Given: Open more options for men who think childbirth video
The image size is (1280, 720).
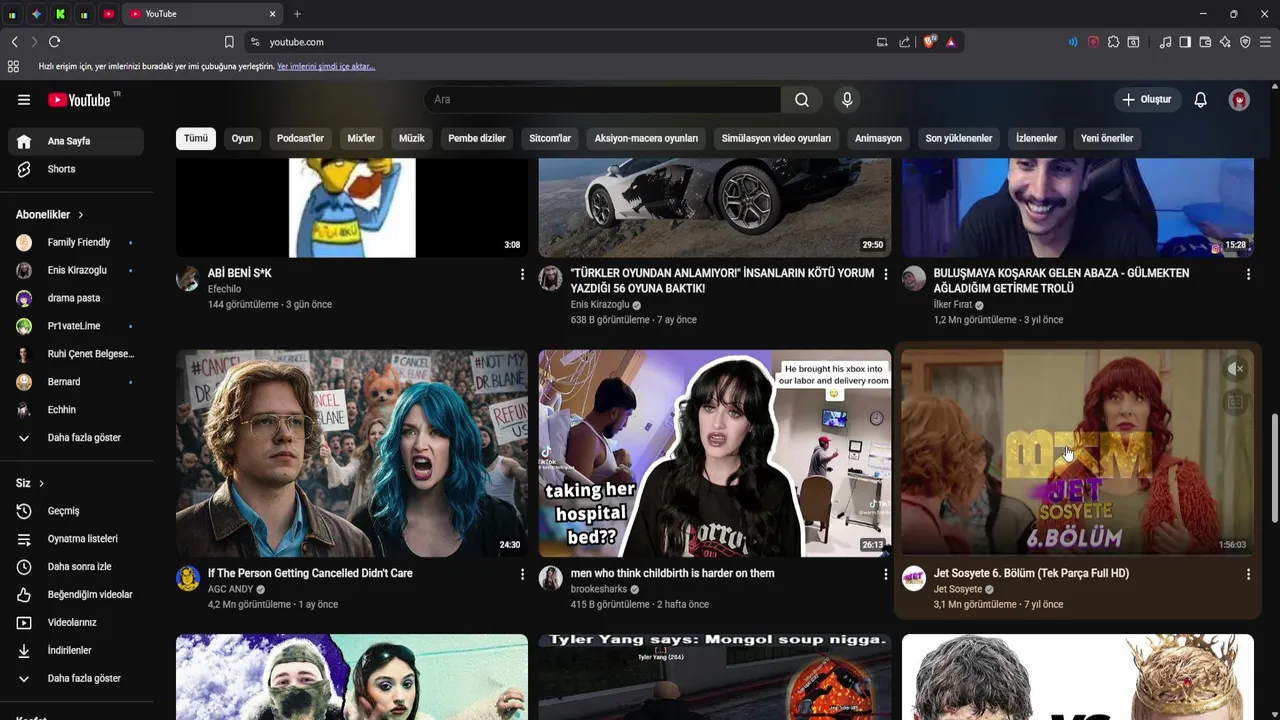Looking at the screenshot, I should (x=885, y=574).
